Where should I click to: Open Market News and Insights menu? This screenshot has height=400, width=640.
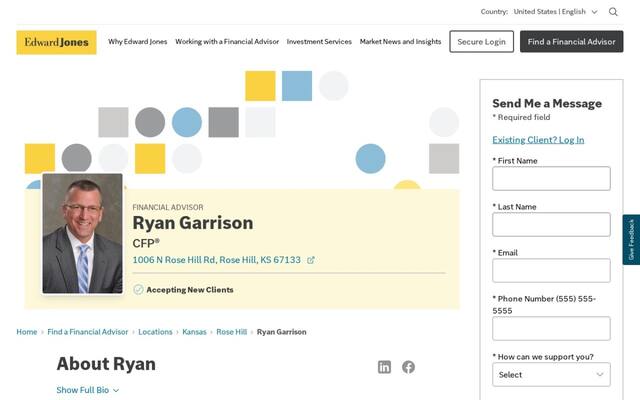[x=400, y=42]
